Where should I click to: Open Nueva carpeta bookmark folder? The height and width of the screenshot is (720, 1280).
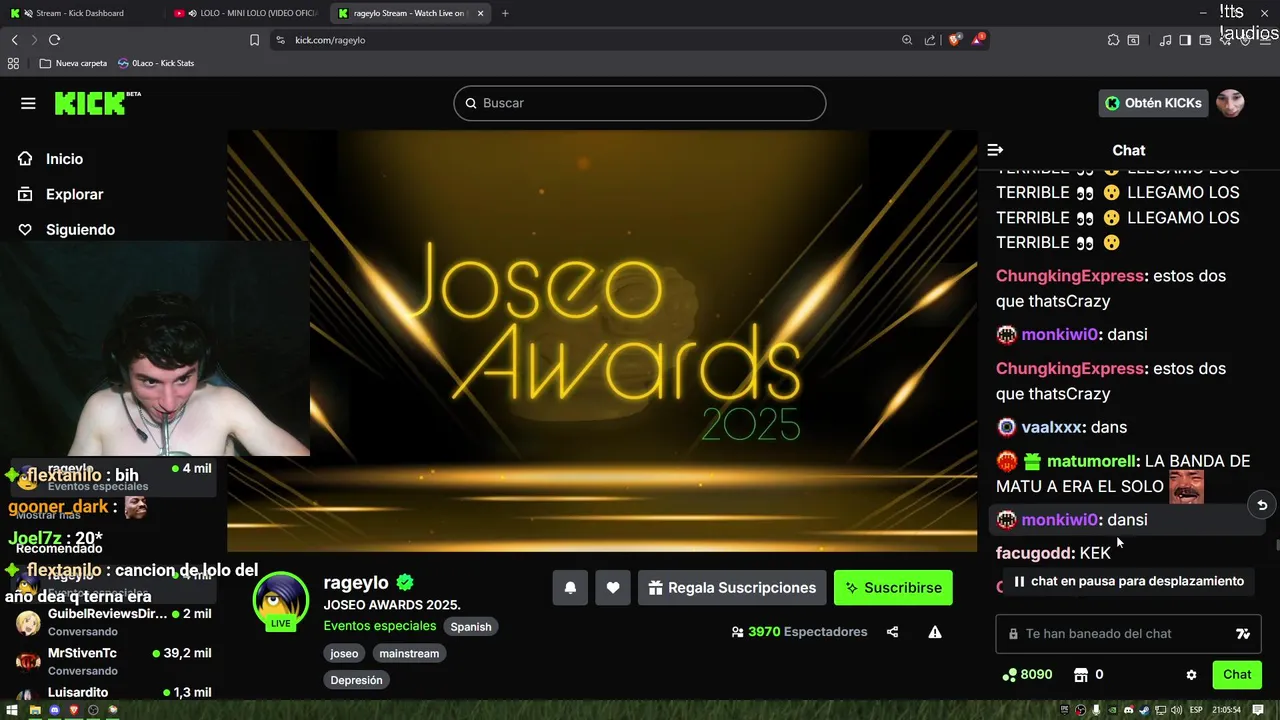(73, 63)
